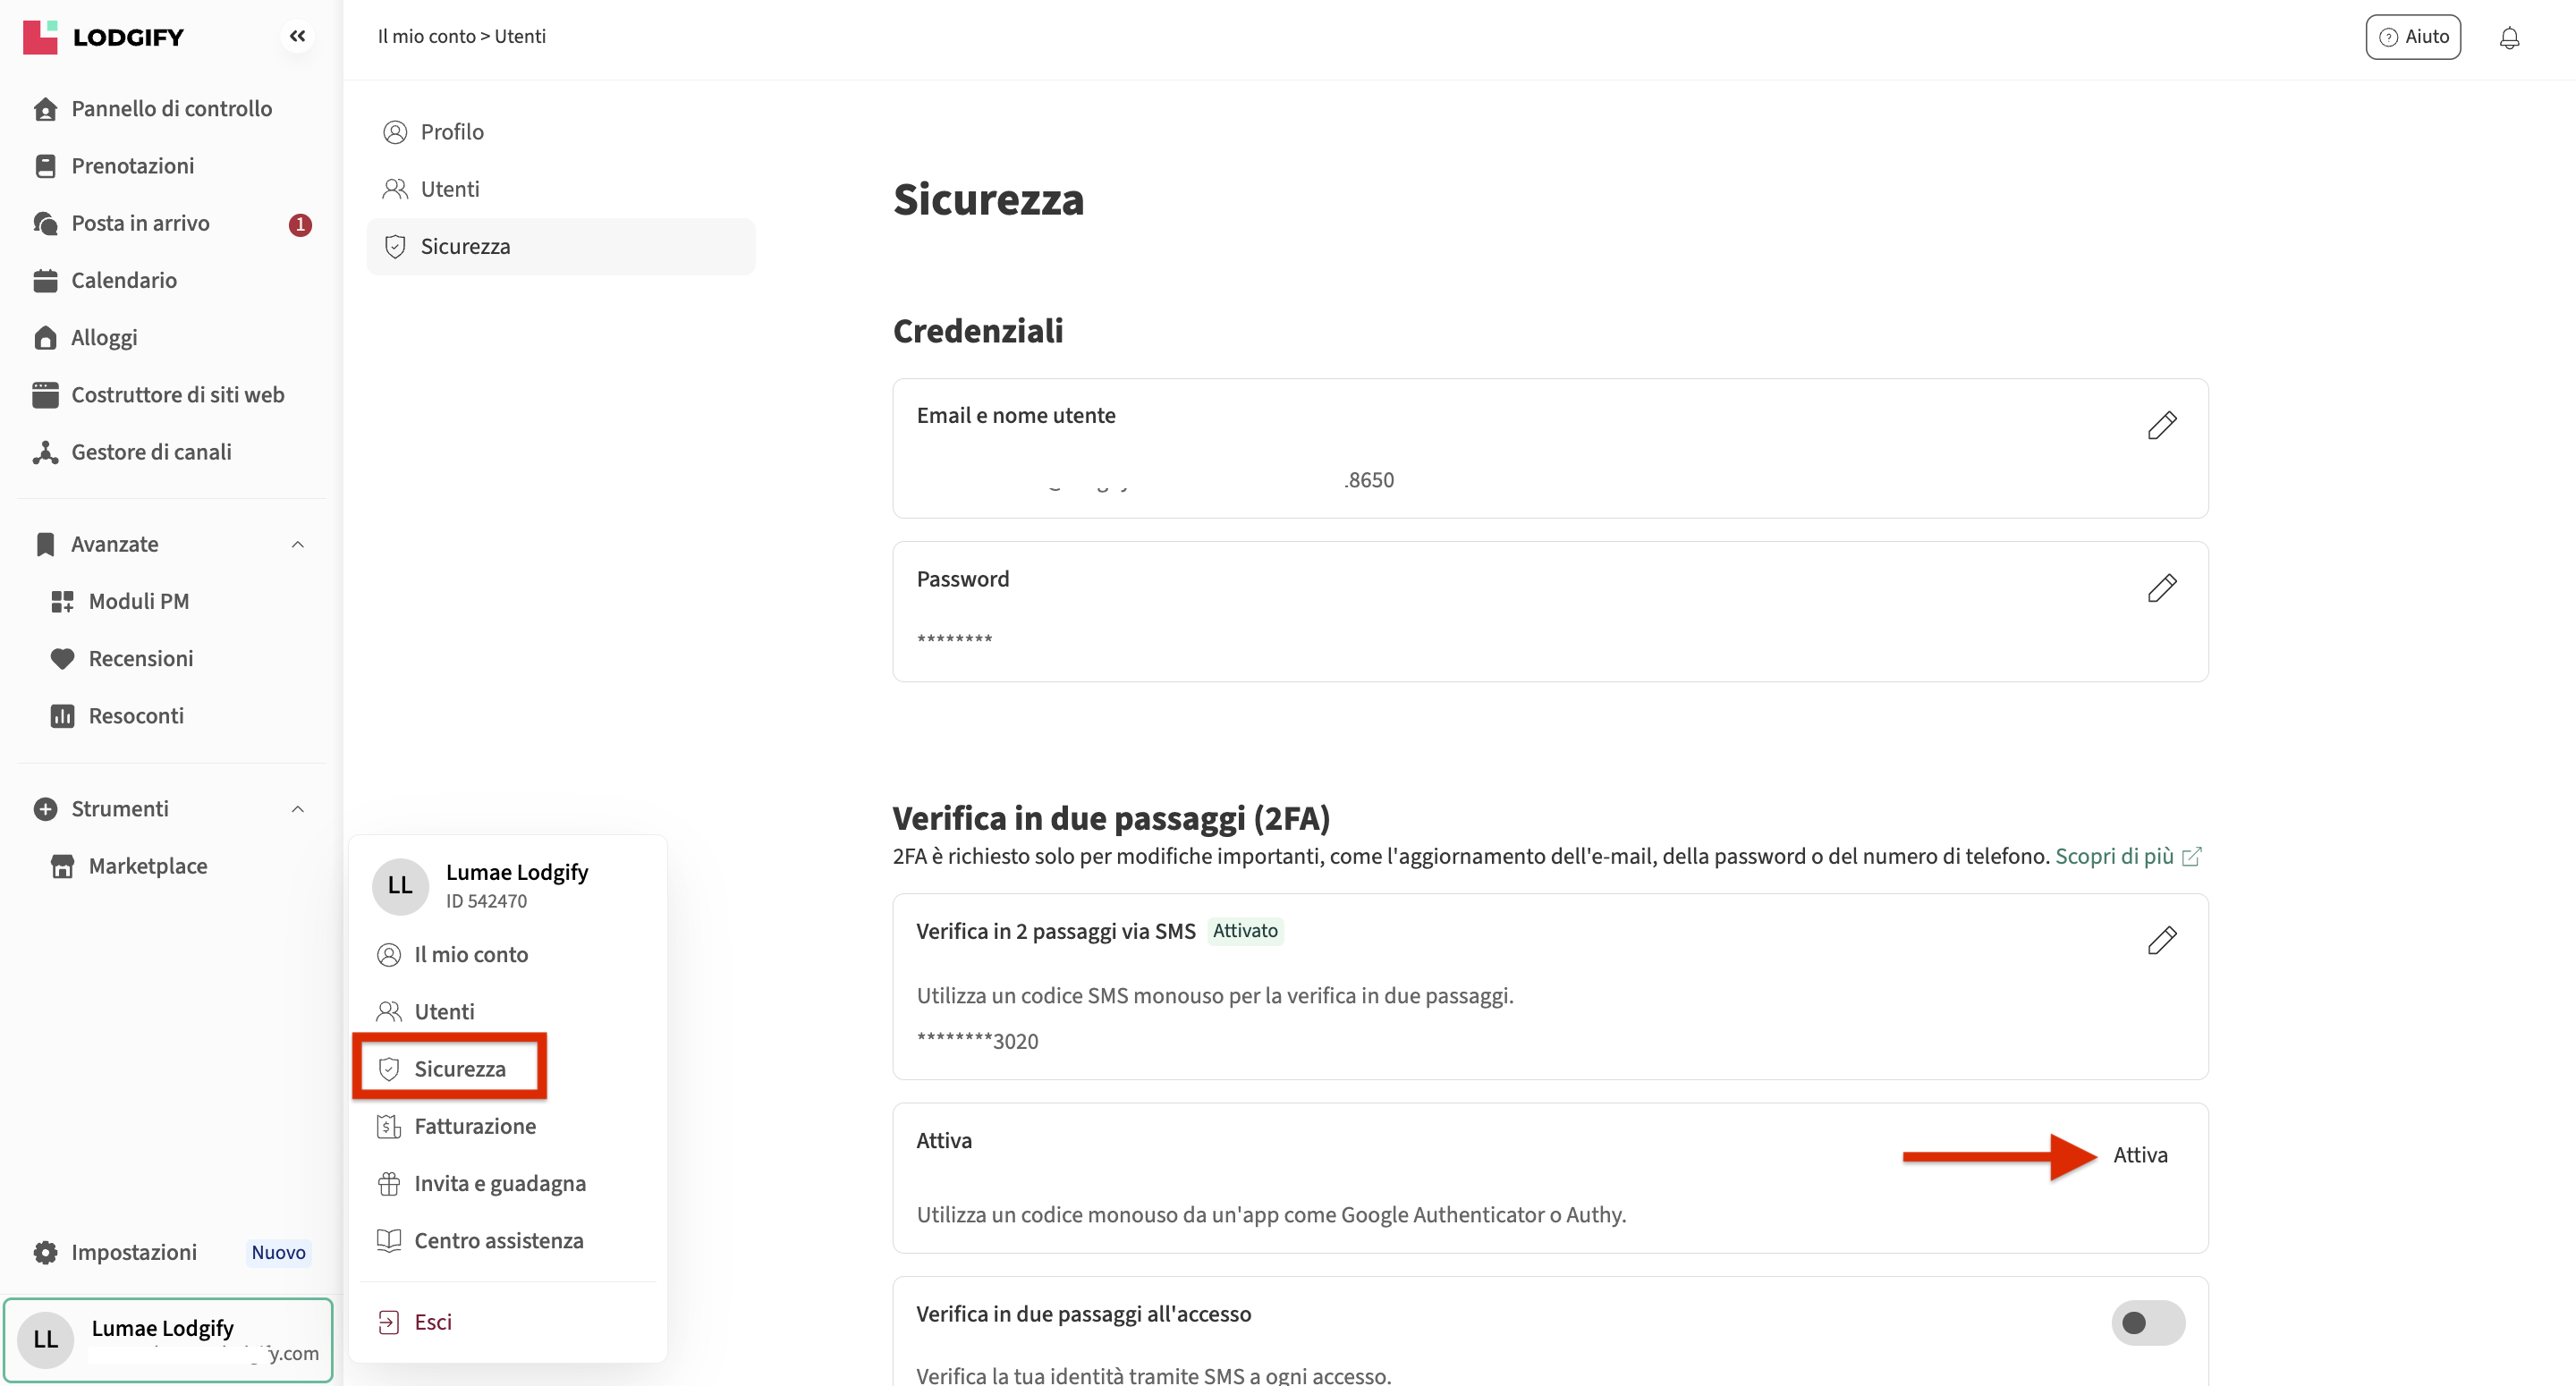This screenshot has width=2576, height=1386.
Task: Open the Lumae Lodgify account menu at bottom
Action: [x=168, y=1339]
